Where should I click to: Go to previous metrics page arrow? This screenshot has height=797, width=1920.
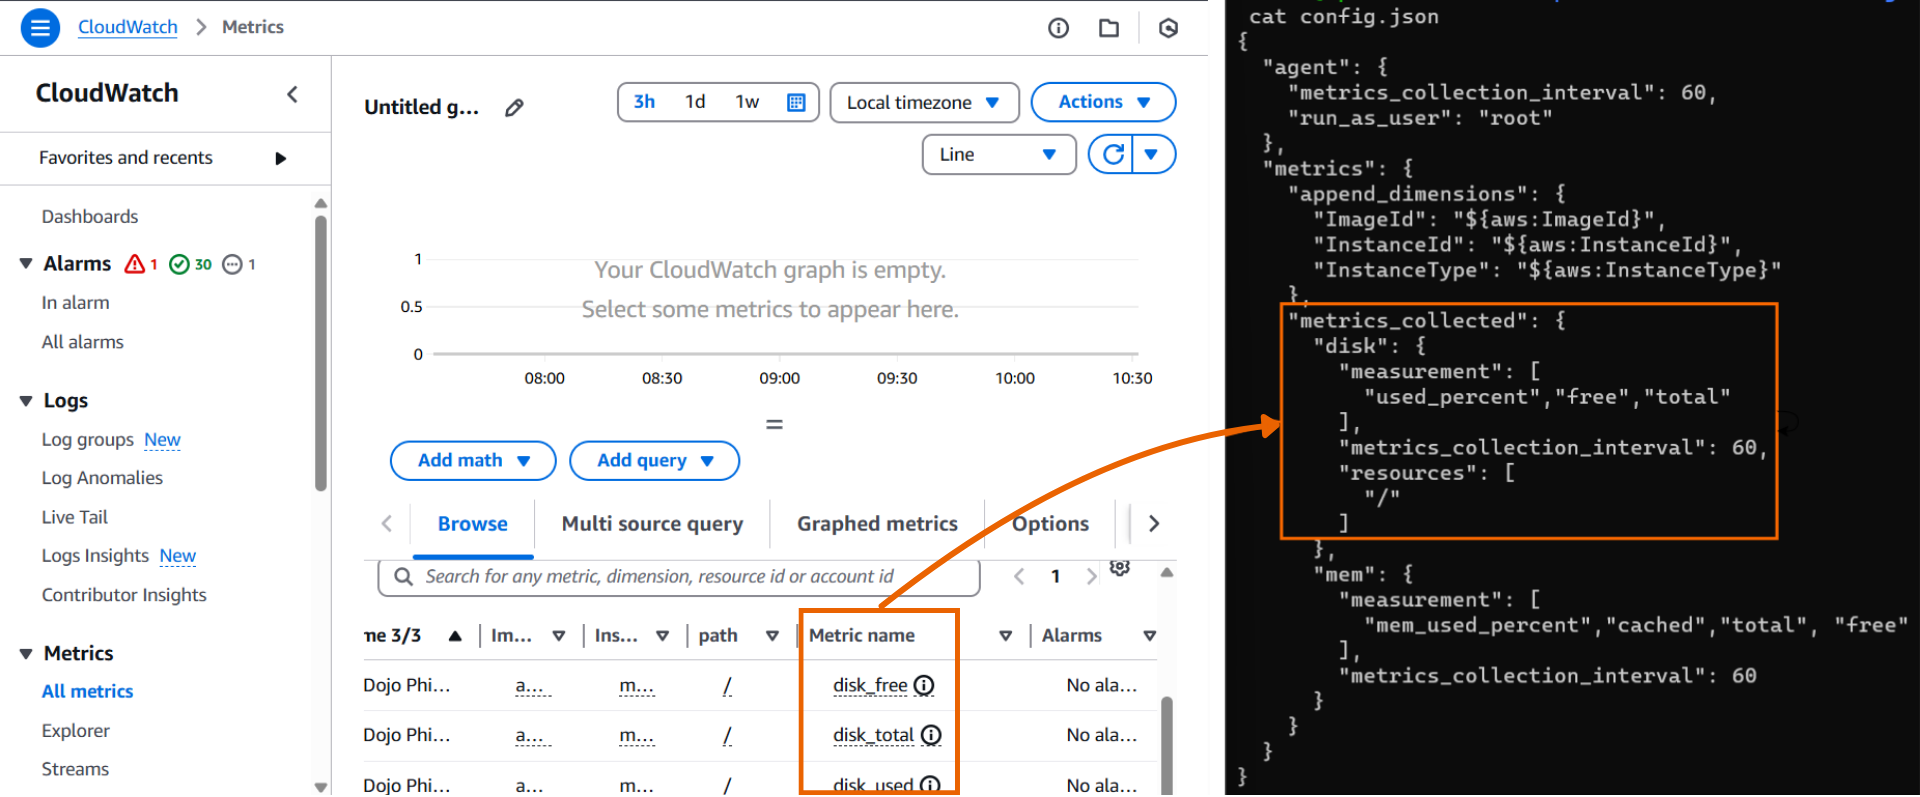tap(1019, 576)
